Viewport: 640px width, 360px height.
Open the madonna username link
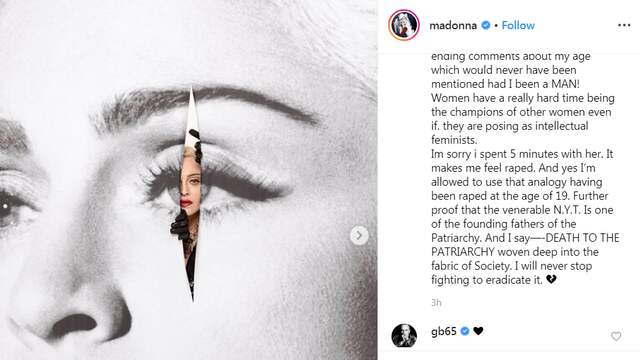453,25
